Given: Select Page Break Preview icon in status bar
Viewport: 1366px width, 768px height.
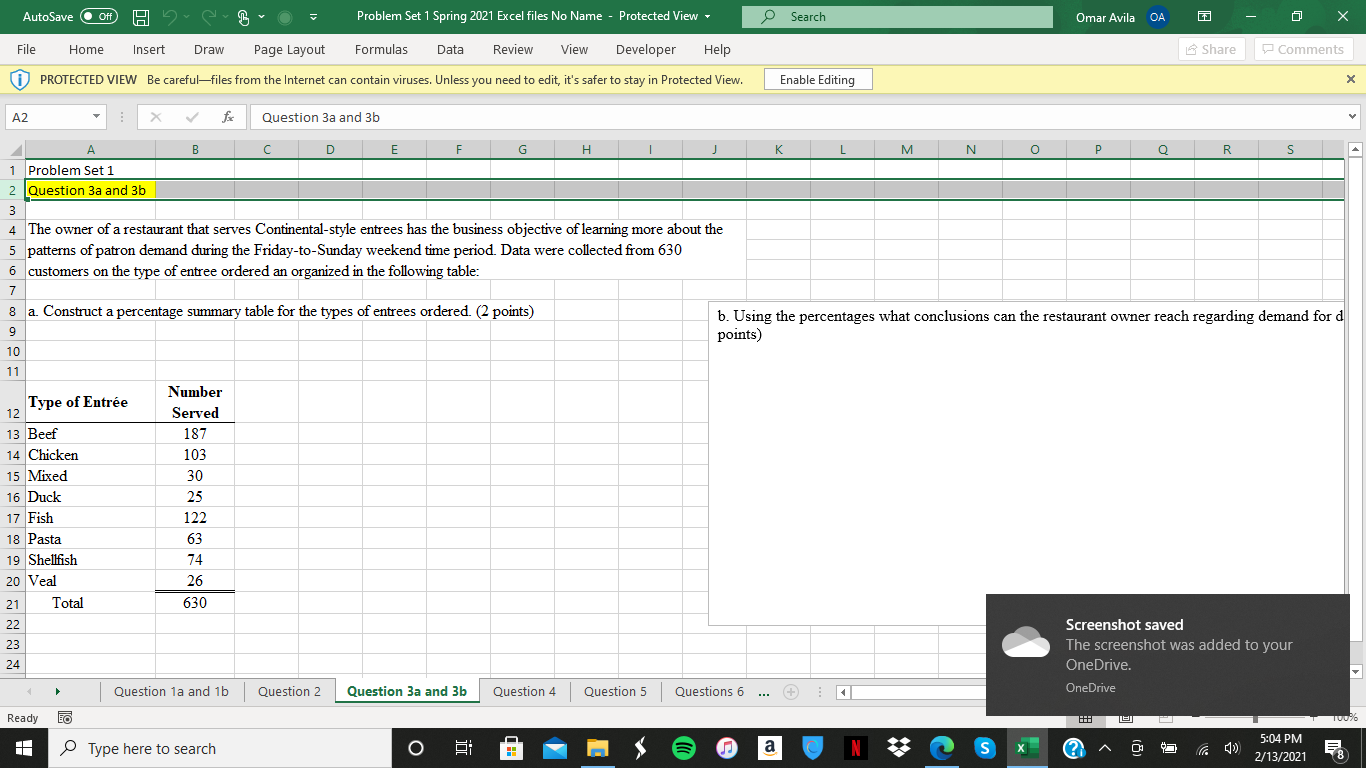Looking at the screenshot, I should click(1165, 718).
